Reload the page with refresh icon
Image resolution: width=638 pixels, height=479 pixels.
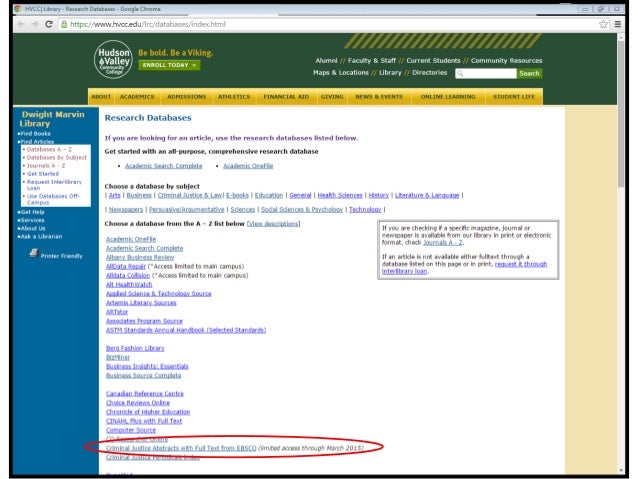49,24
